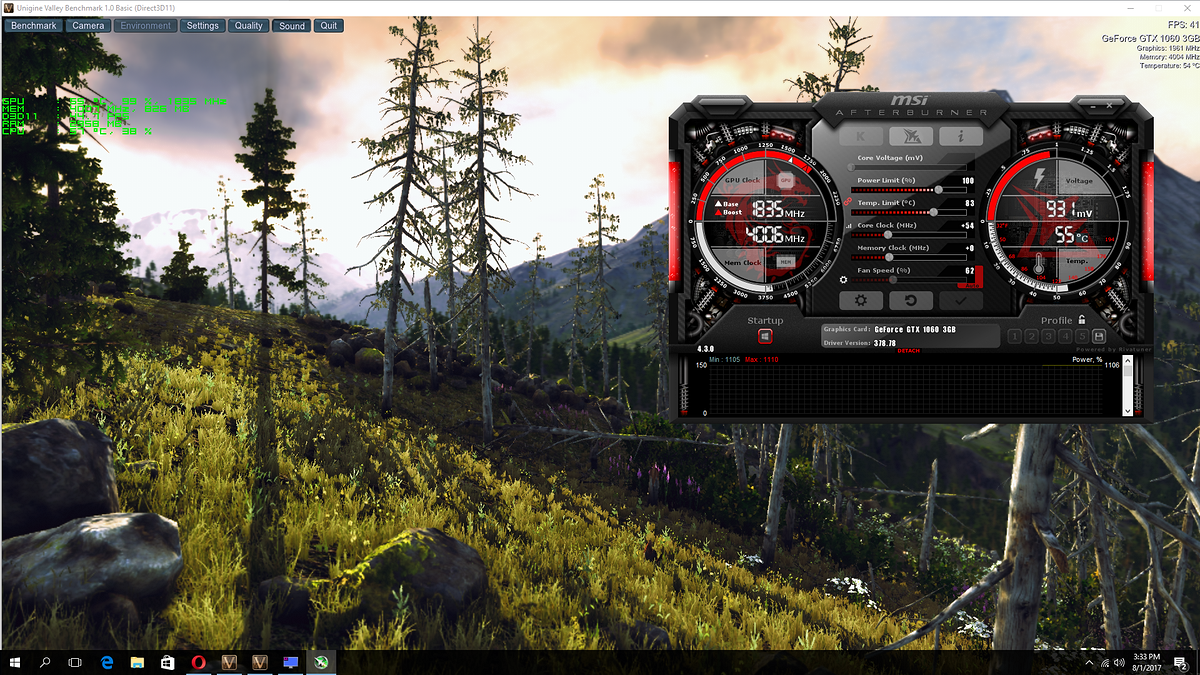
Task: Open the Sound menu in Valley
Action: click(x=292, y=26)
